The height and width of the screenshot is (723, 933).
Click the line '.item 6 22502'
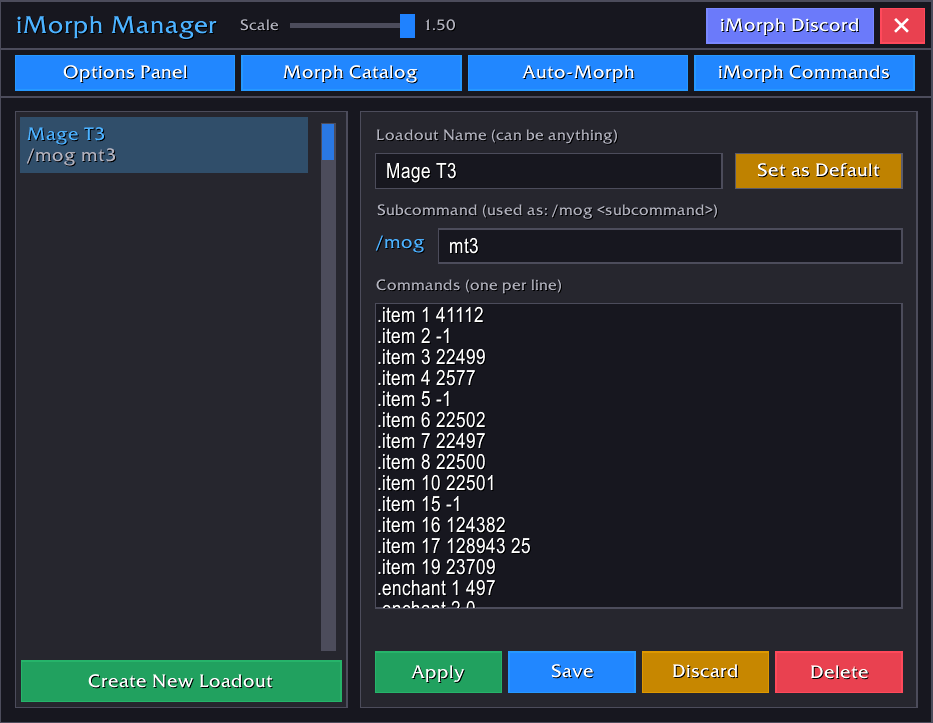[x=431, y=420]
